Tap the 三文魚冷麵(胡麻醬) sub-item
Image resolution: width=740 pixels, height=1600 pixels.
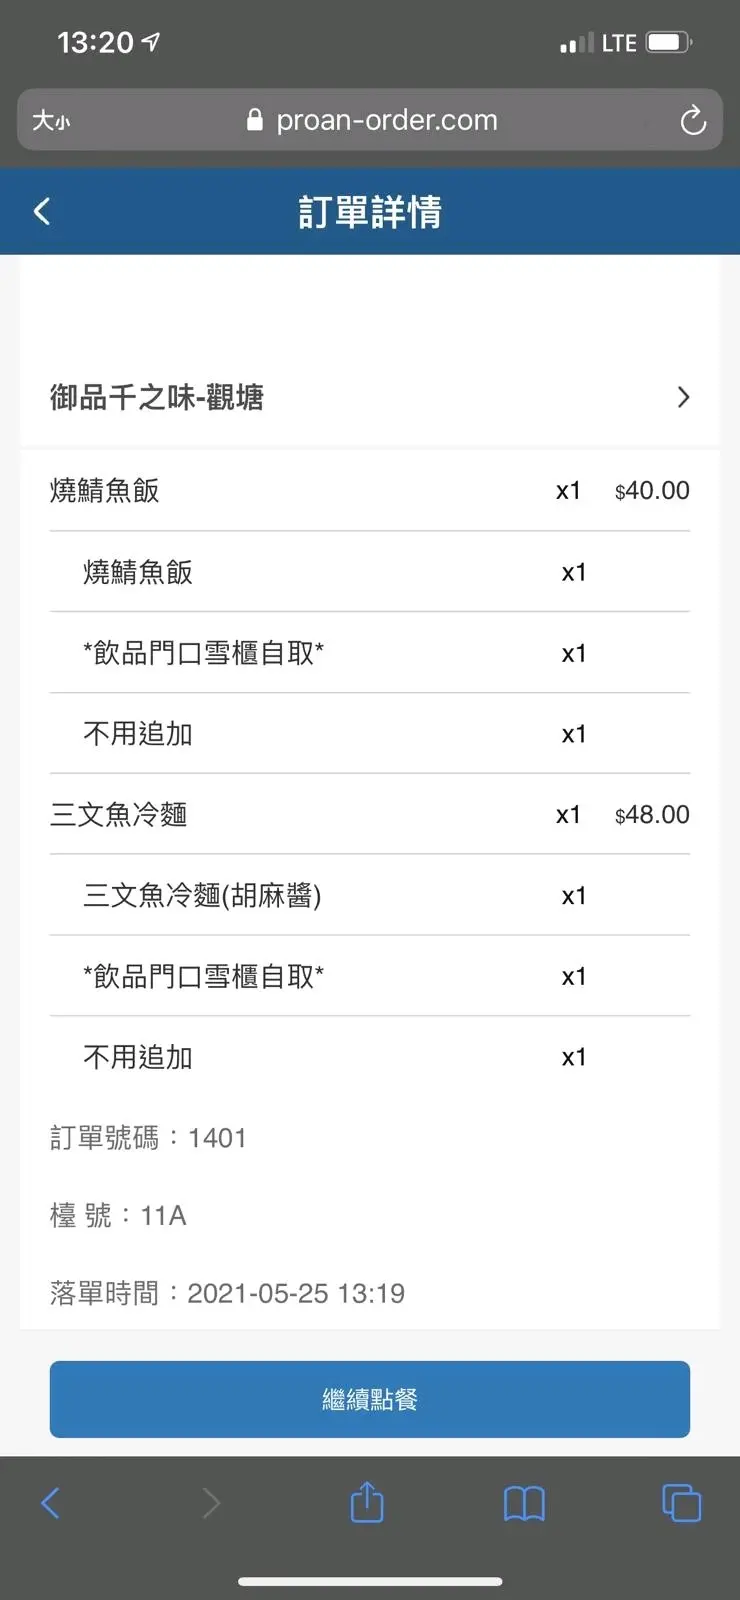click(x=202, y=895)
